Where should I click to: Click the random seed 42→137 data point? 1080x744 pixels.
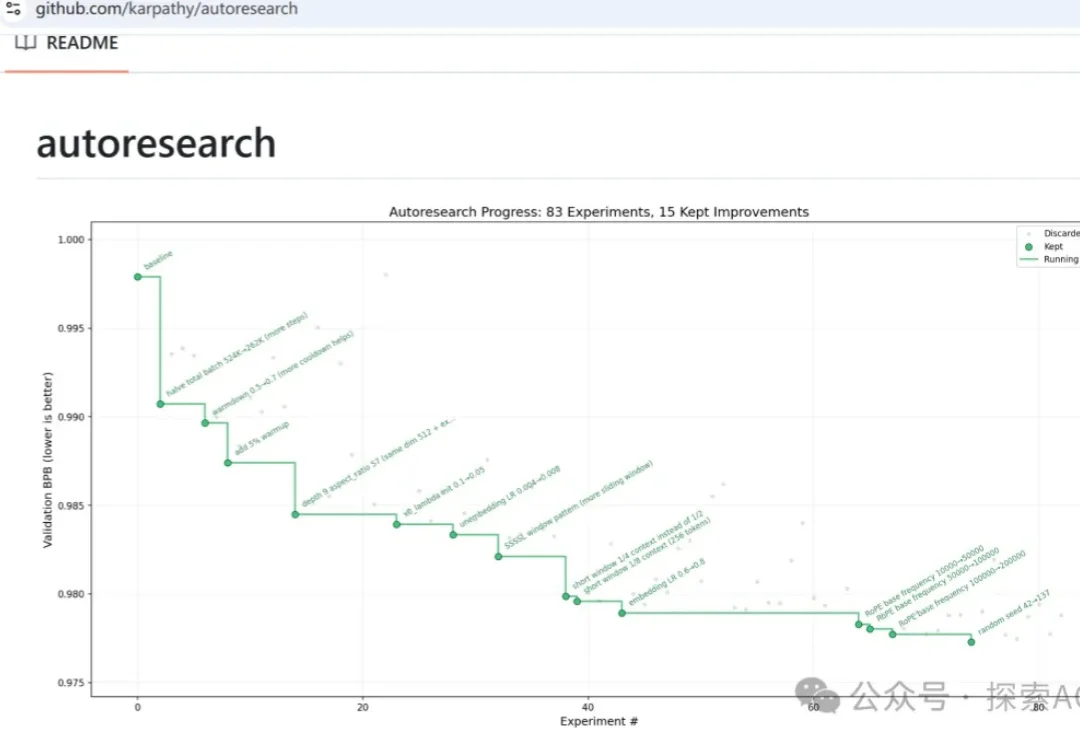point(971,642)
